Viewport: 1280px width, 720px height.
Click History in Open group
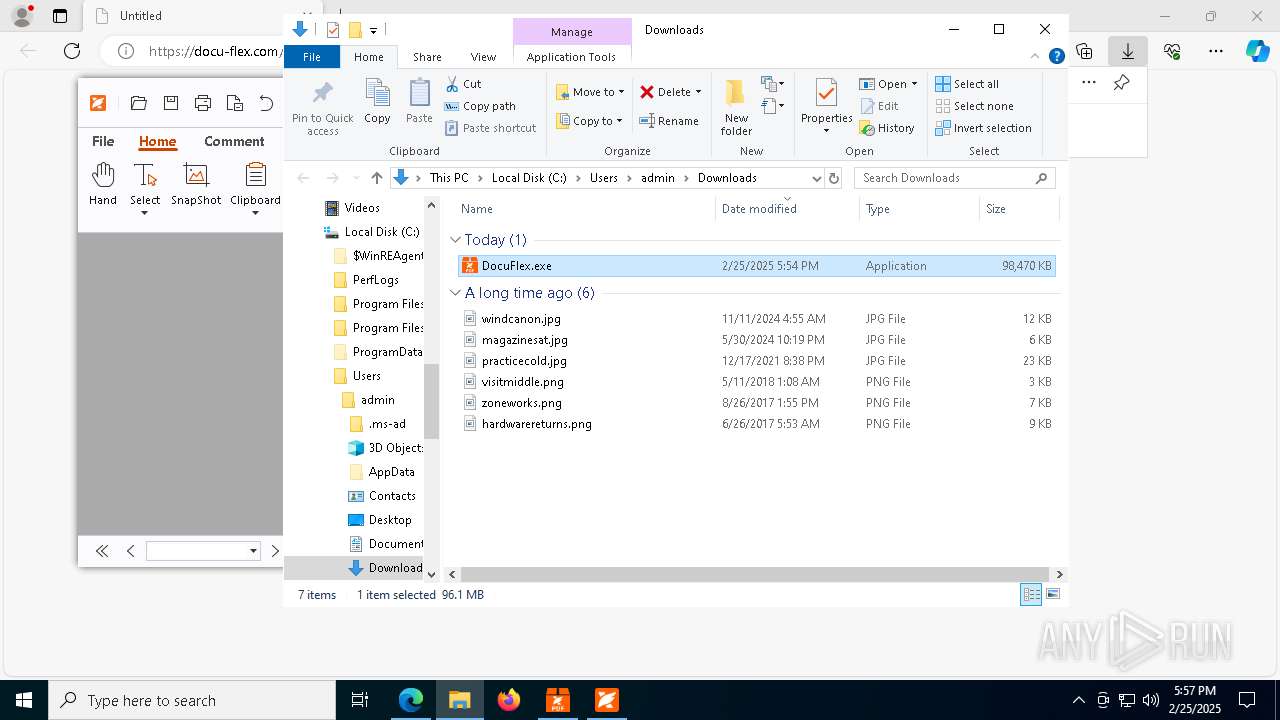tap(887, 128)
